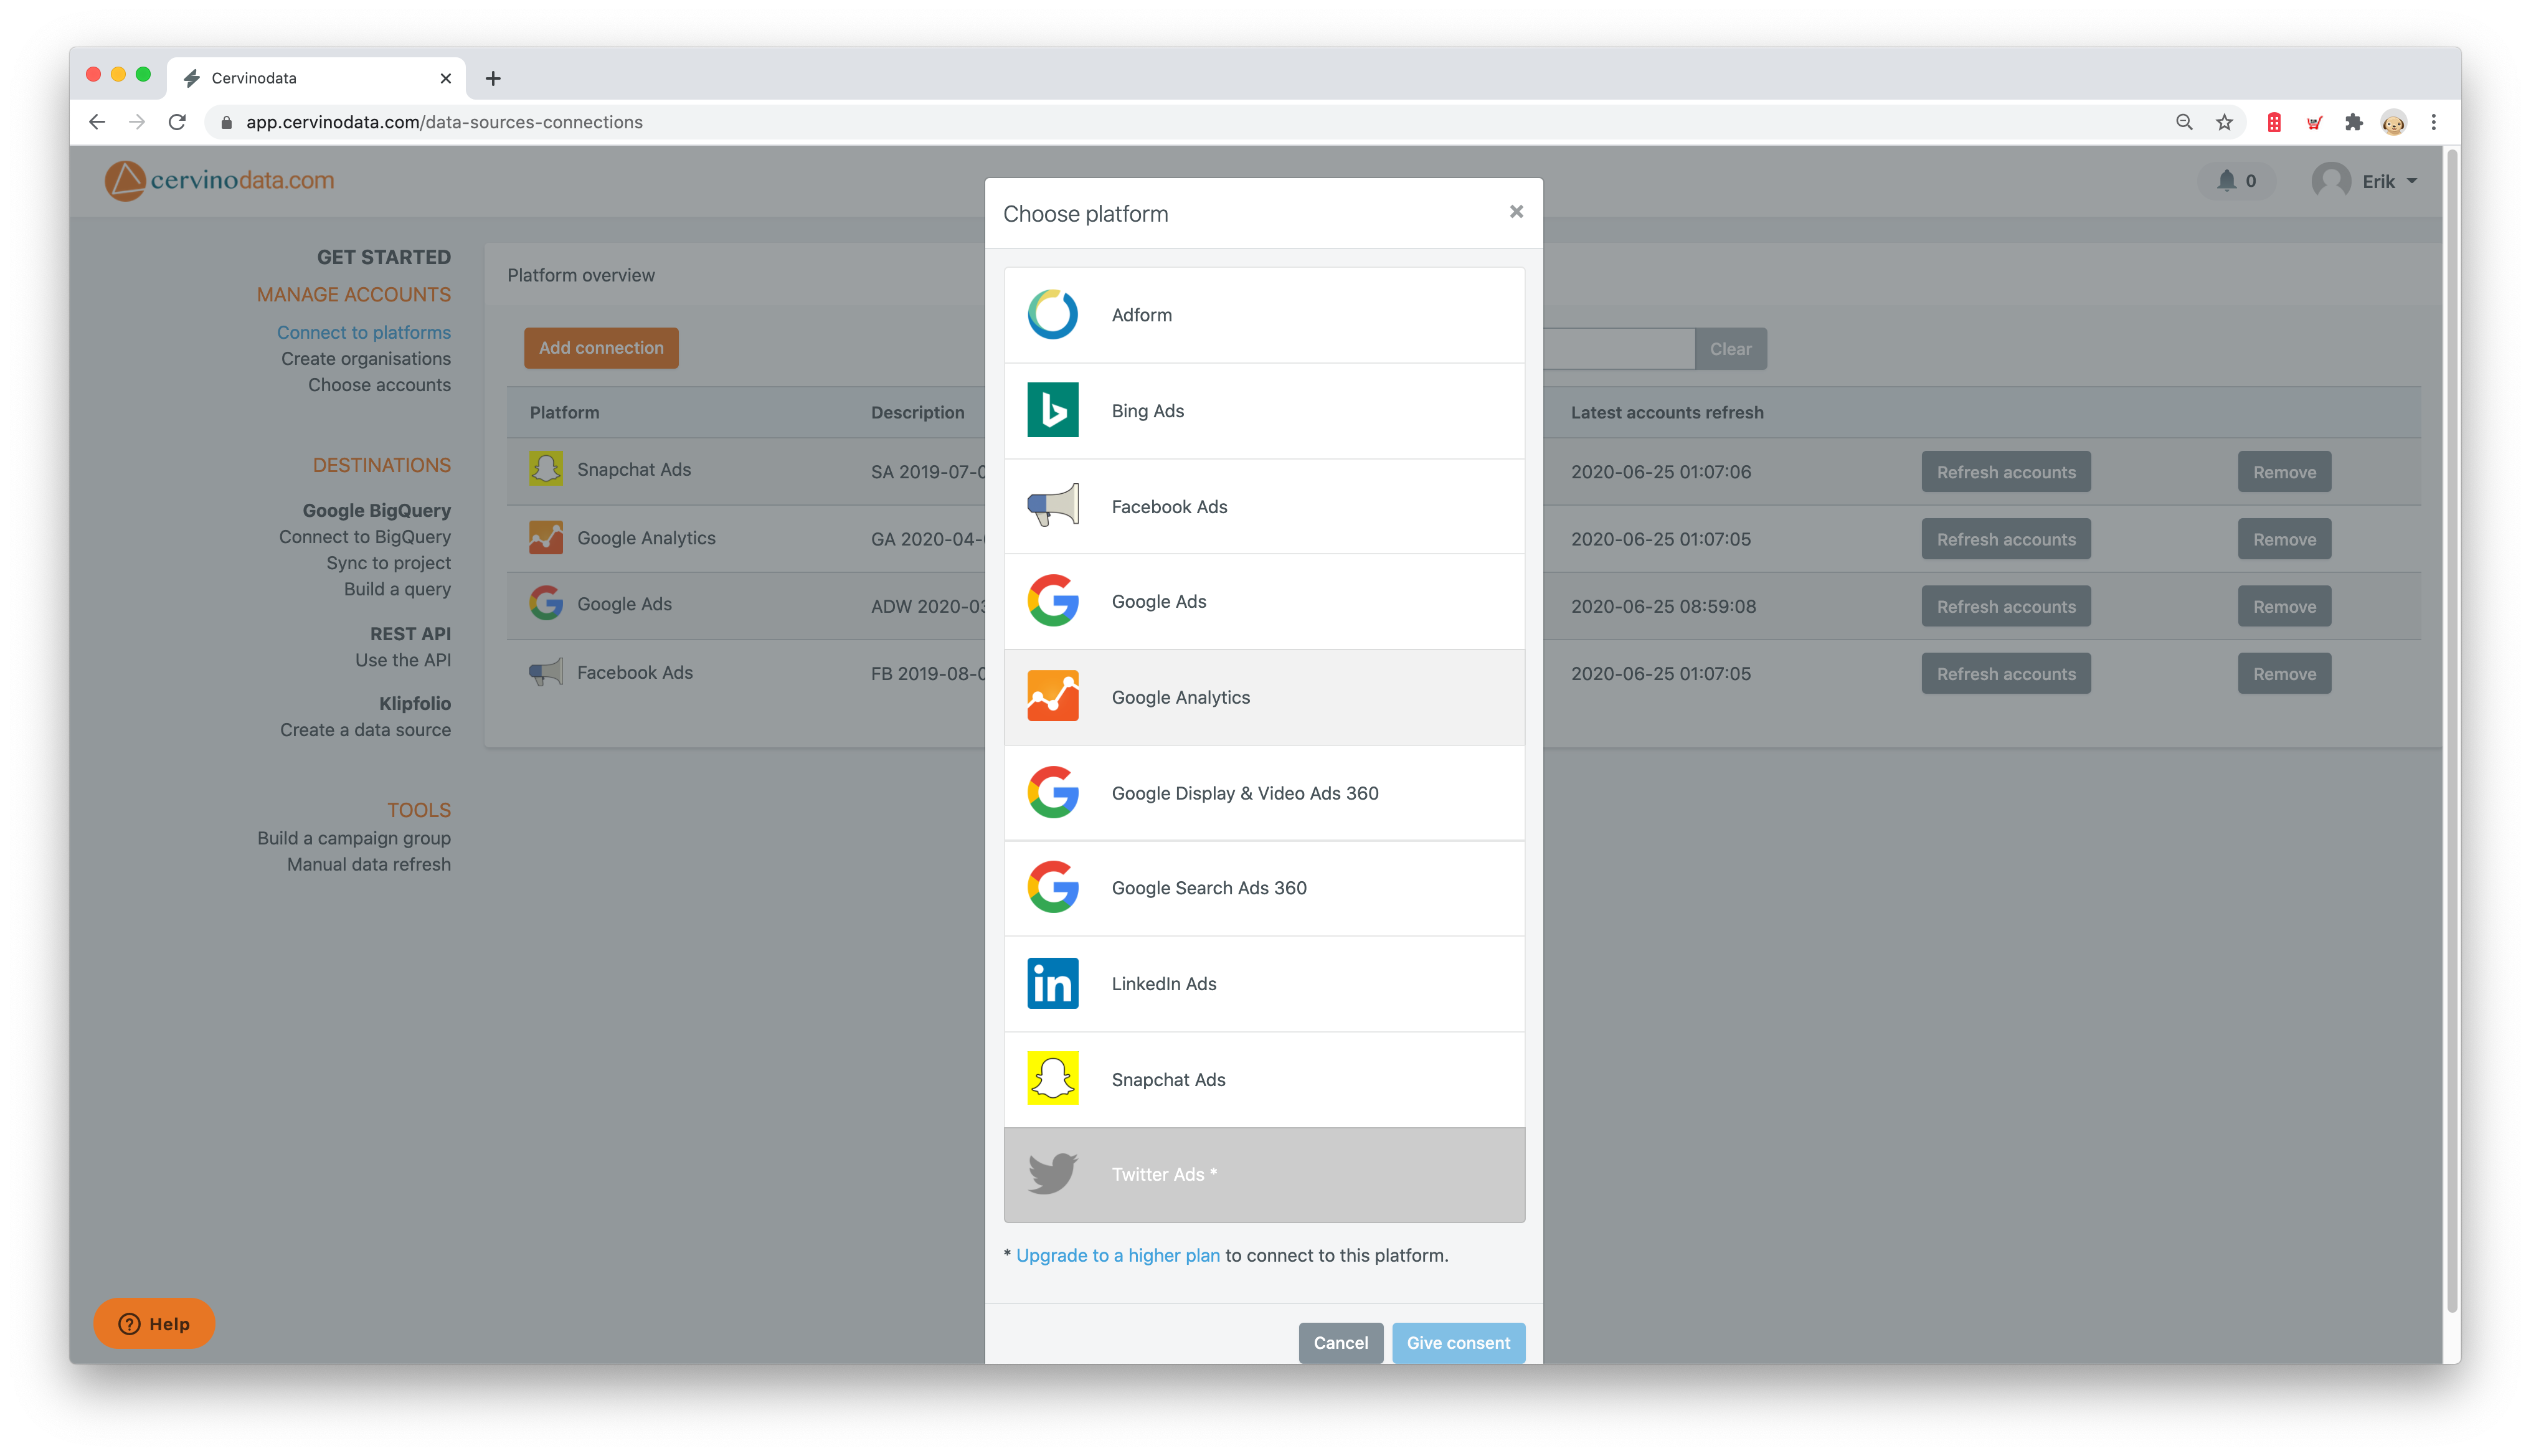Viewport: 2531px width, 1456px height.
Task: Click the Facebook Ads icon in platform table
Action: pos(545,672)
